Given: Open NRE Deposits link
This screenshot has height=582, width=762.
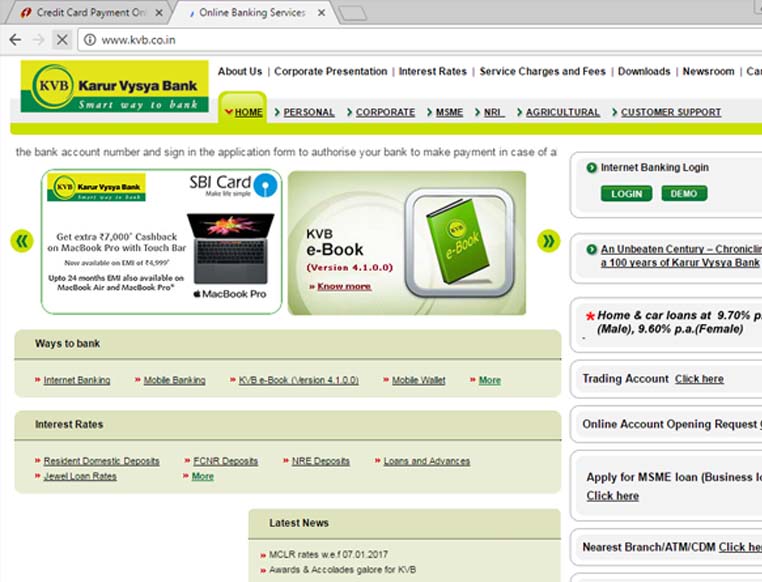Looking at the screenshot, I should (x=321, y=461).
